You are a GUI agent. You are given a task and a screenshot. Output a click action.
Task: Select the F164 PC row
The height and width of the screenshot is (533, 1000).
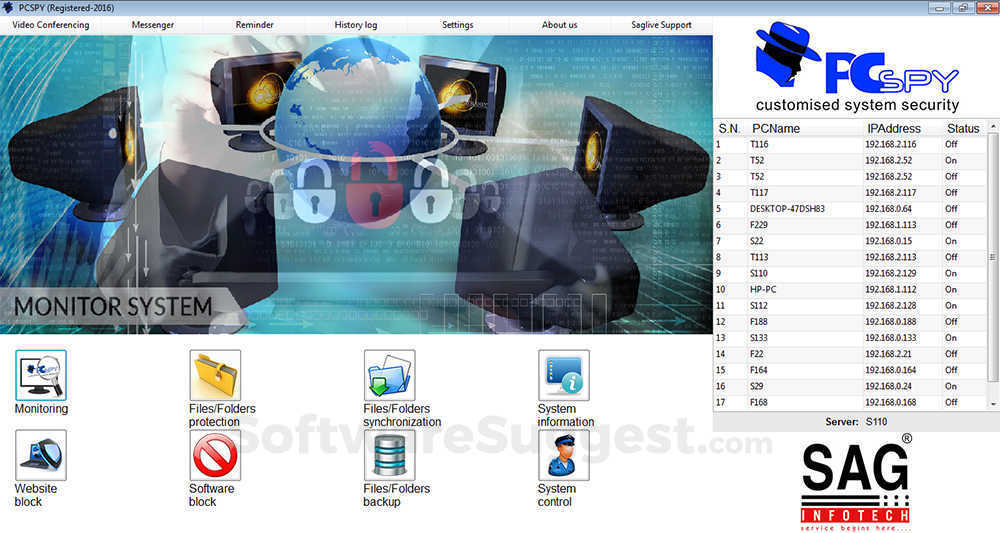tap(850, 370)
